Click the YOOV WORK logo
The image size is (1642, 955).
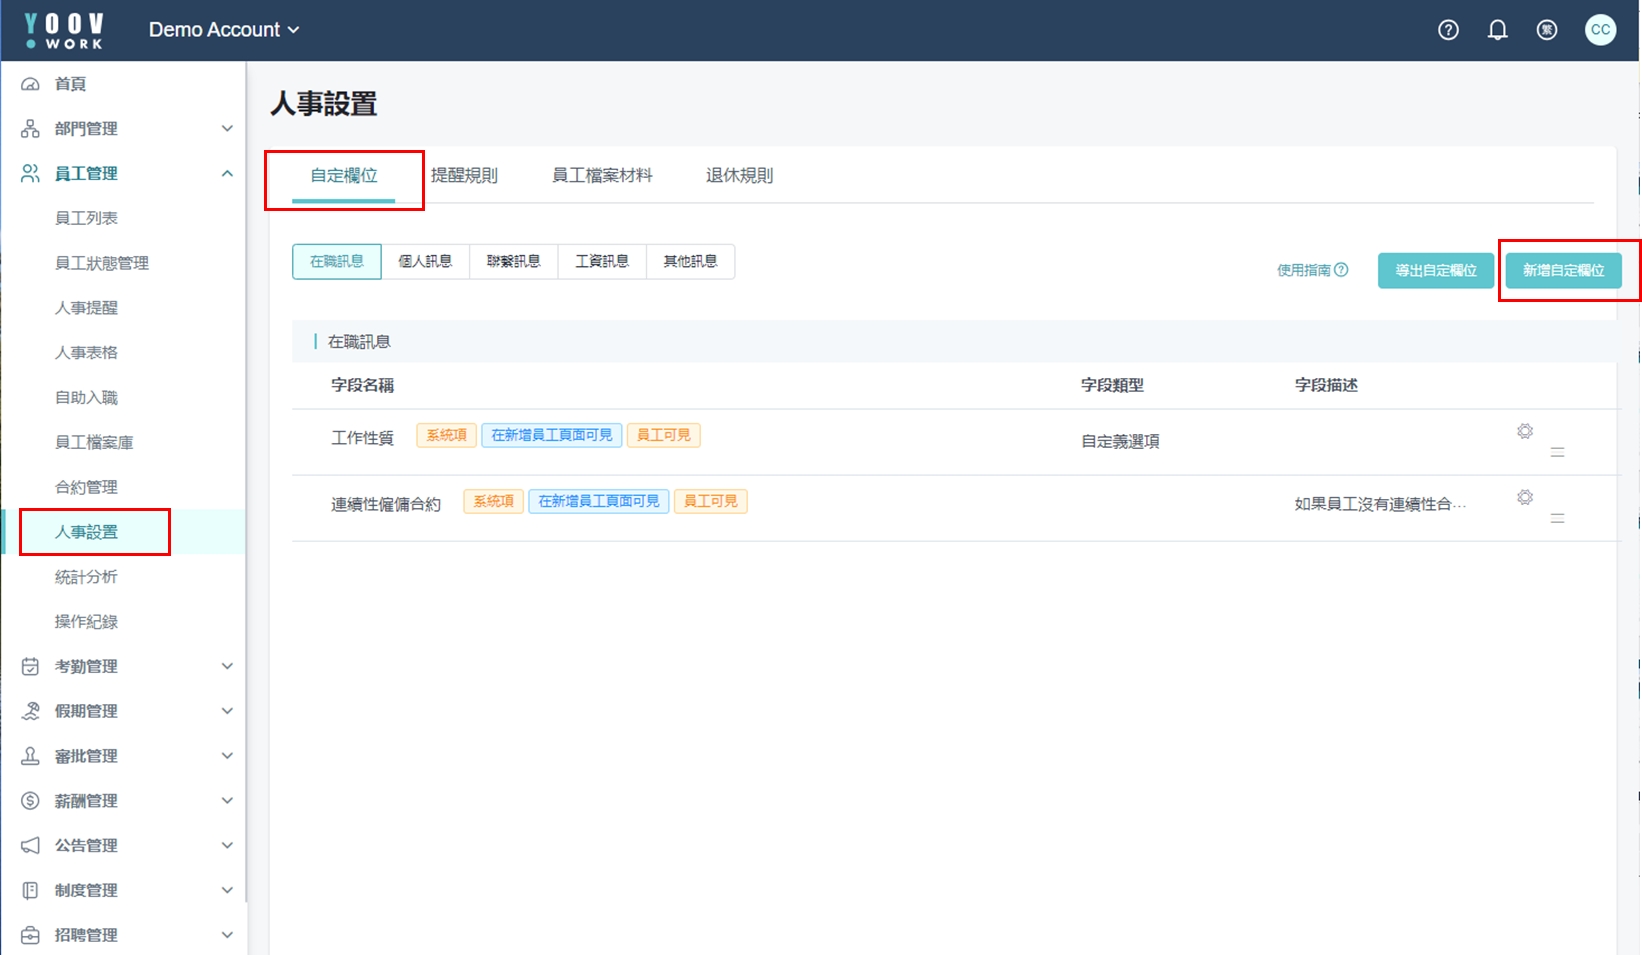64,30
